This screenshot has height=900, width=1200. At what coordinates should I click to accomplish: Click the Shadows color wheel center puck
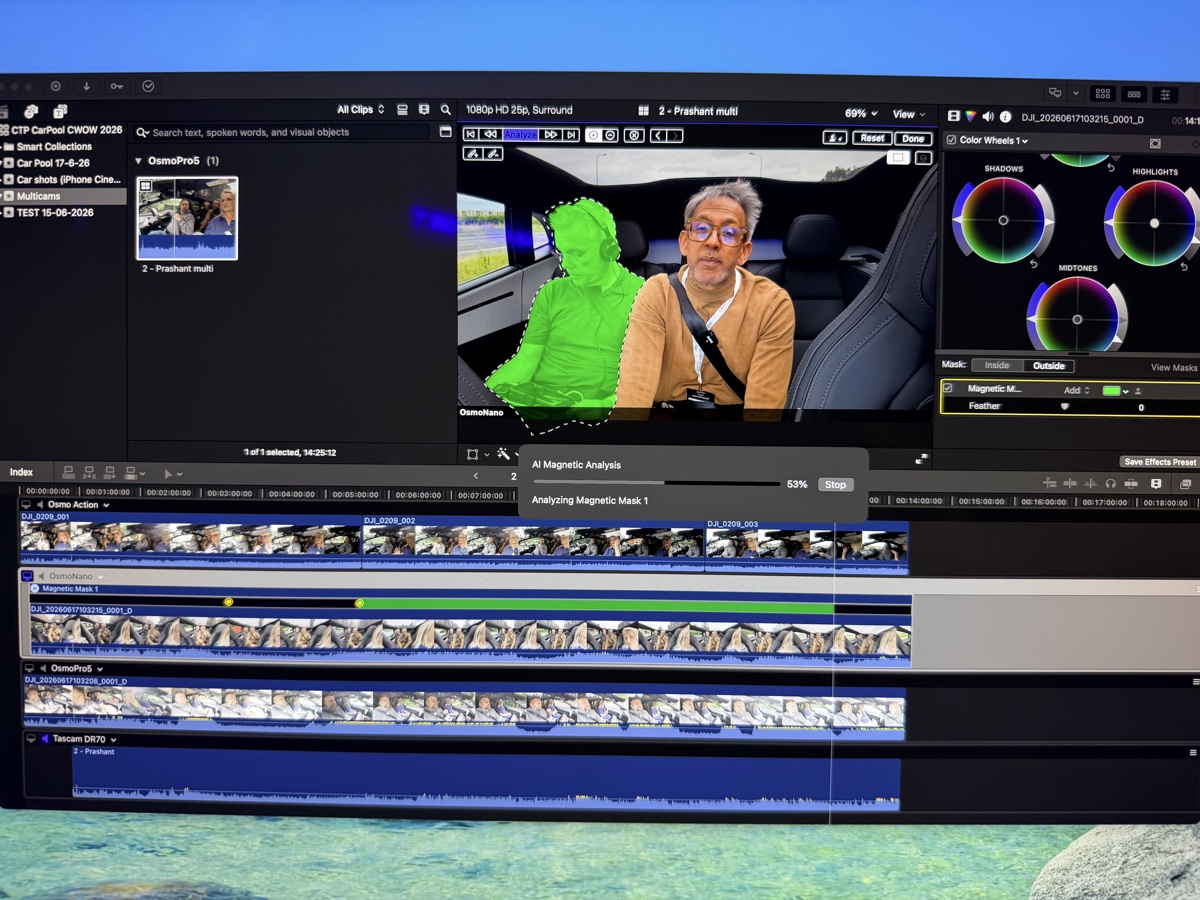pyautogui.click(x=1002, y=220)
